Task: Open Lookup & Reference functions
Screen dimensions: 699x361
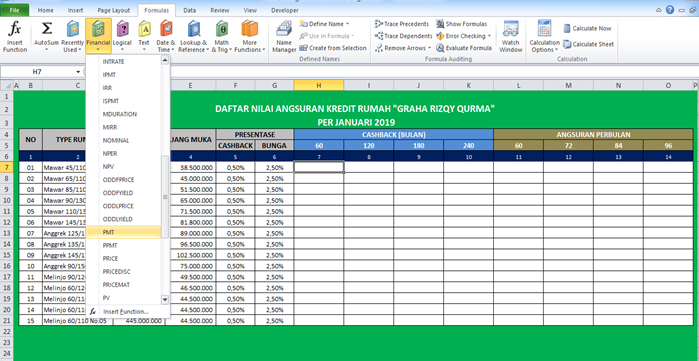Action: 194,37
